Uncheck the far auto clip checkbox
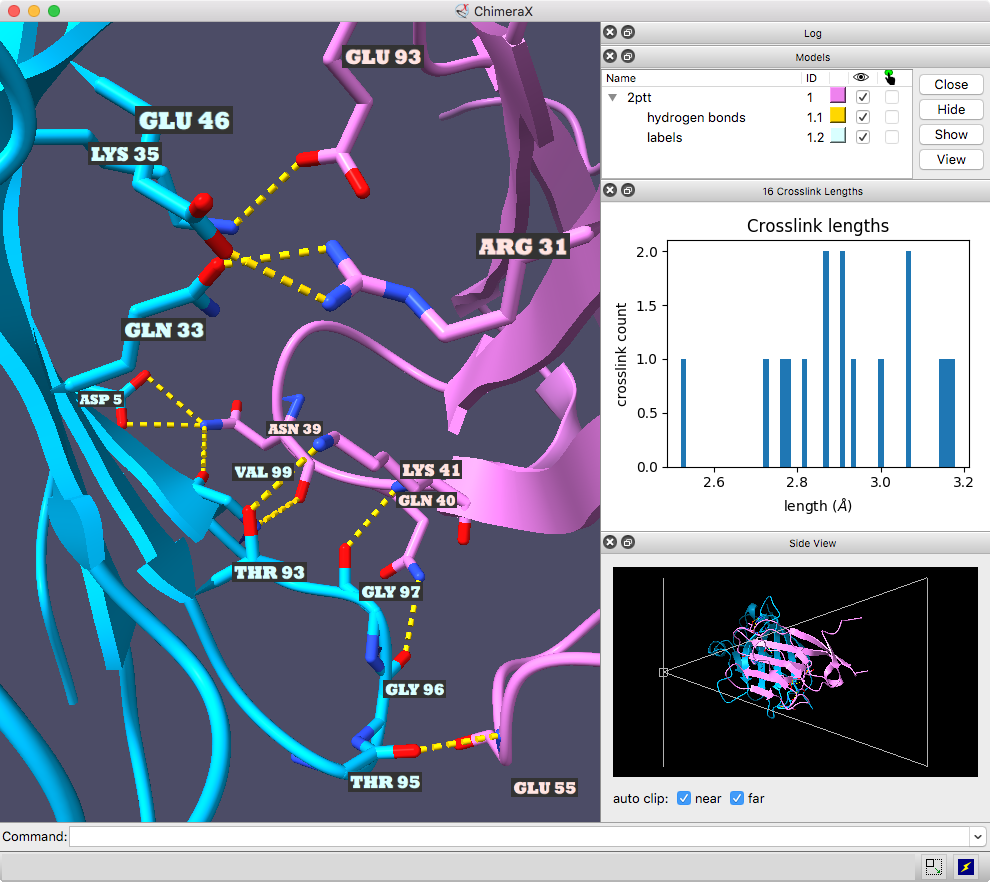The height and width of the screenshot is (882, 990). pyautogui.click(x=738, y=798)
